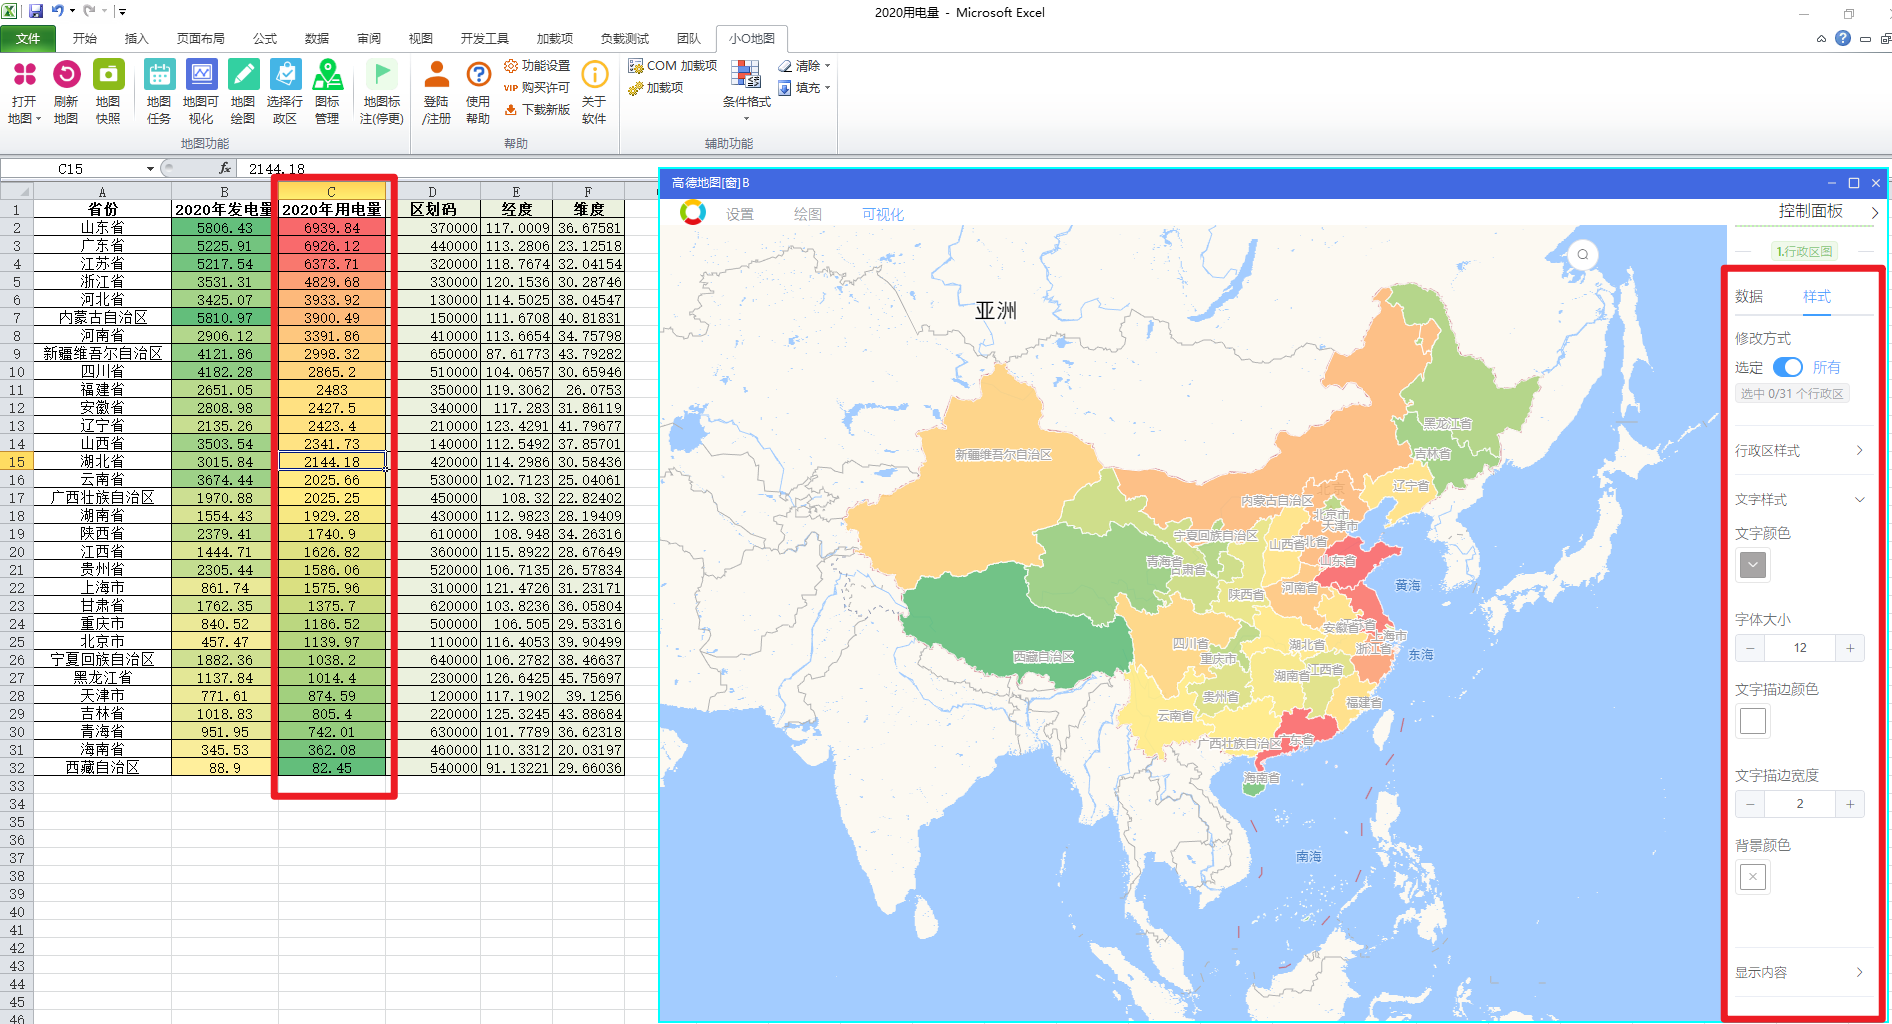Viewport: 1892px width, 1024px height.
Task: Open the 文字描边颜色 white color swatch
Action: point(1753,721)
